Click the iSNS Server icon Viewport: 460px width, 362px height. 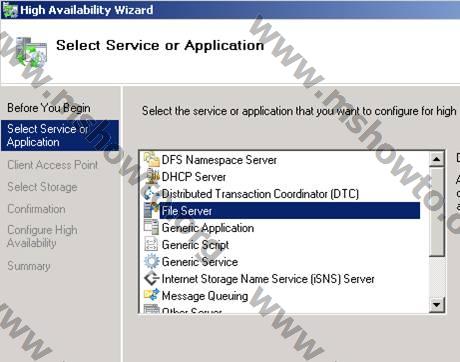(x=152, y=278)
